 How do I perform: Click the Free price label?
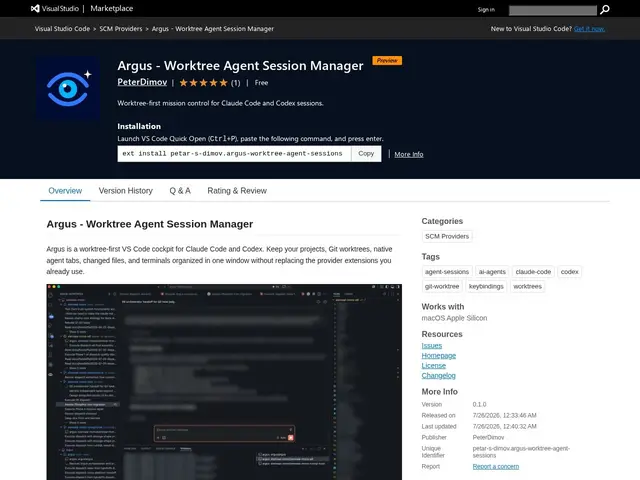(x=261, y=83)
